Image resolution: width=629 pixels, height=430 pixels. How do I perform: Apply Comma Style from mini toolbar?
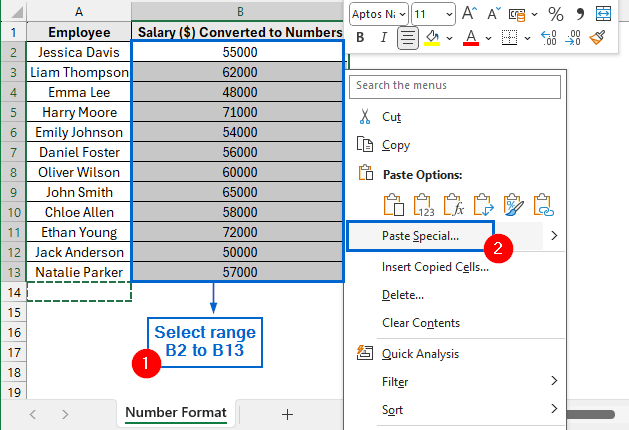(x=580, y=14)
